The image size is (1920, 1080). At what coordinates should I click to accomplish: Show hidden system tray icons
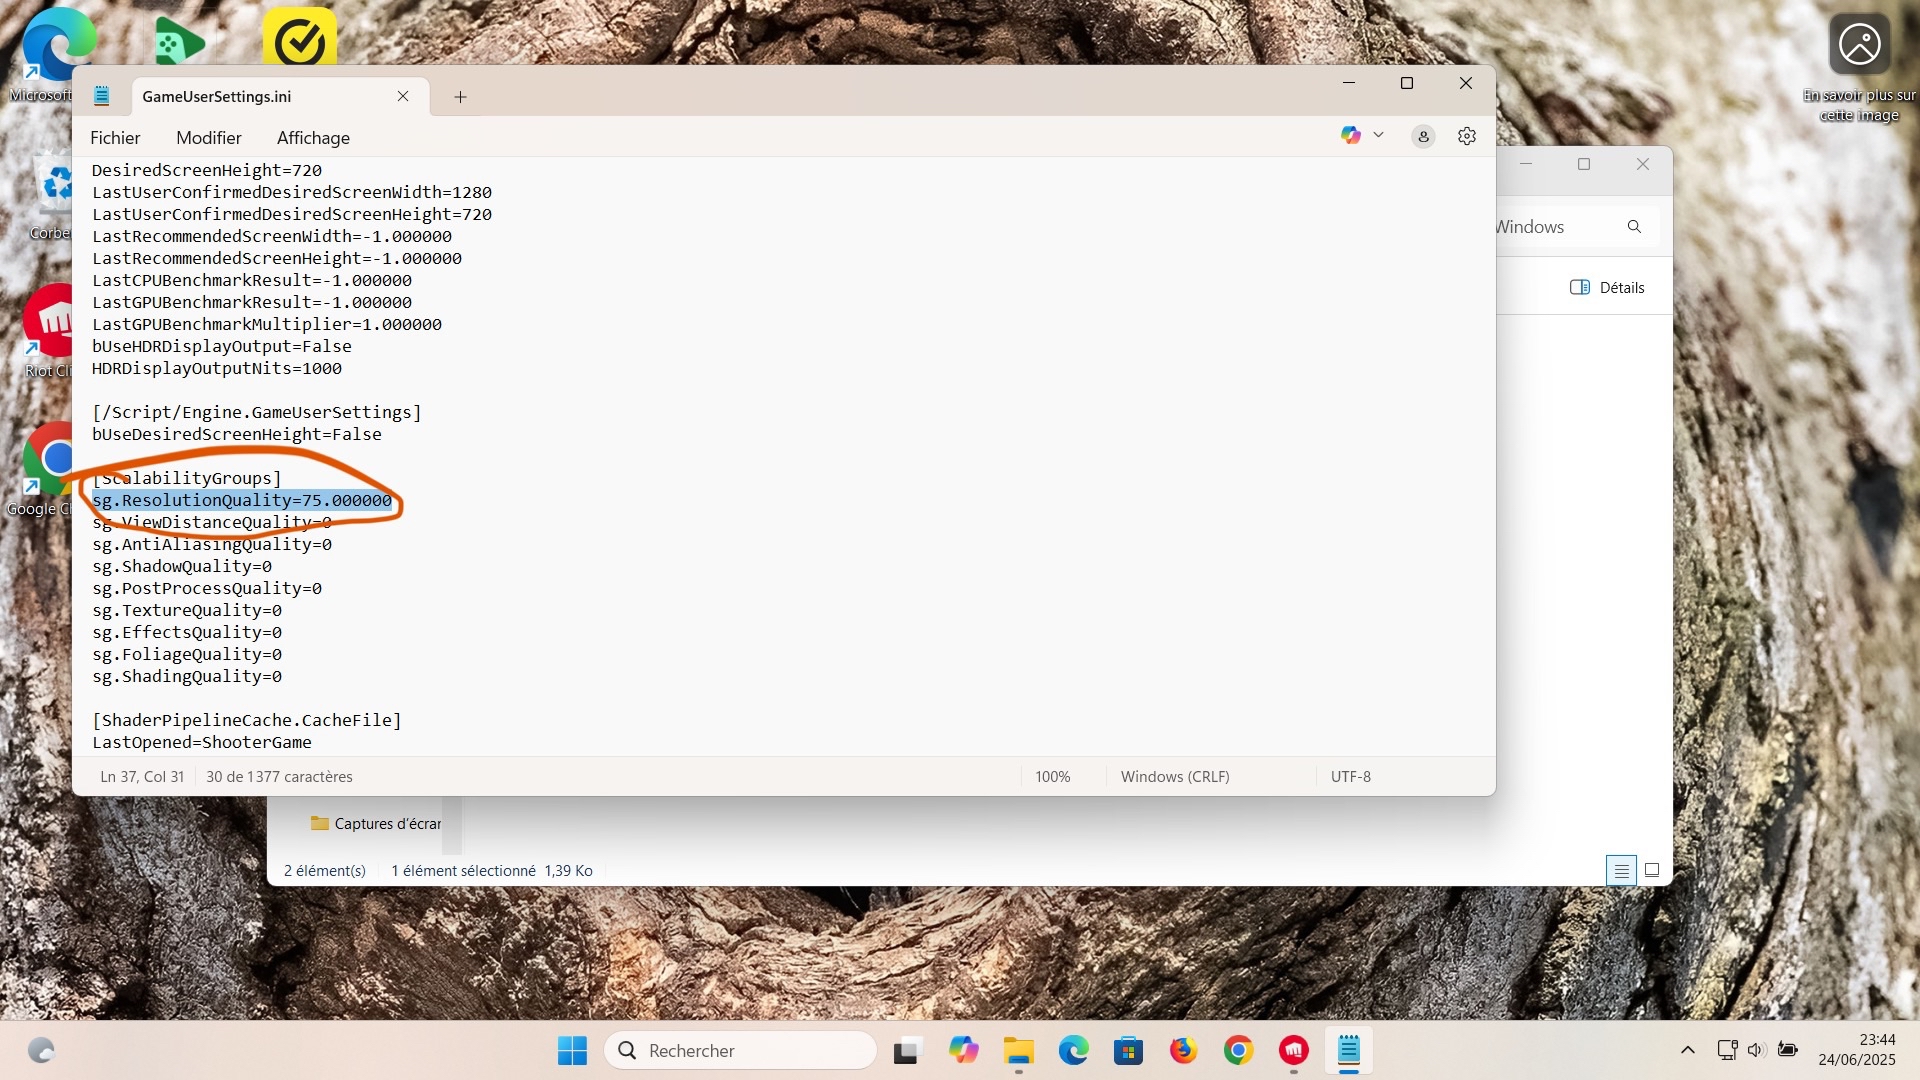(x=1688, y=1050)
